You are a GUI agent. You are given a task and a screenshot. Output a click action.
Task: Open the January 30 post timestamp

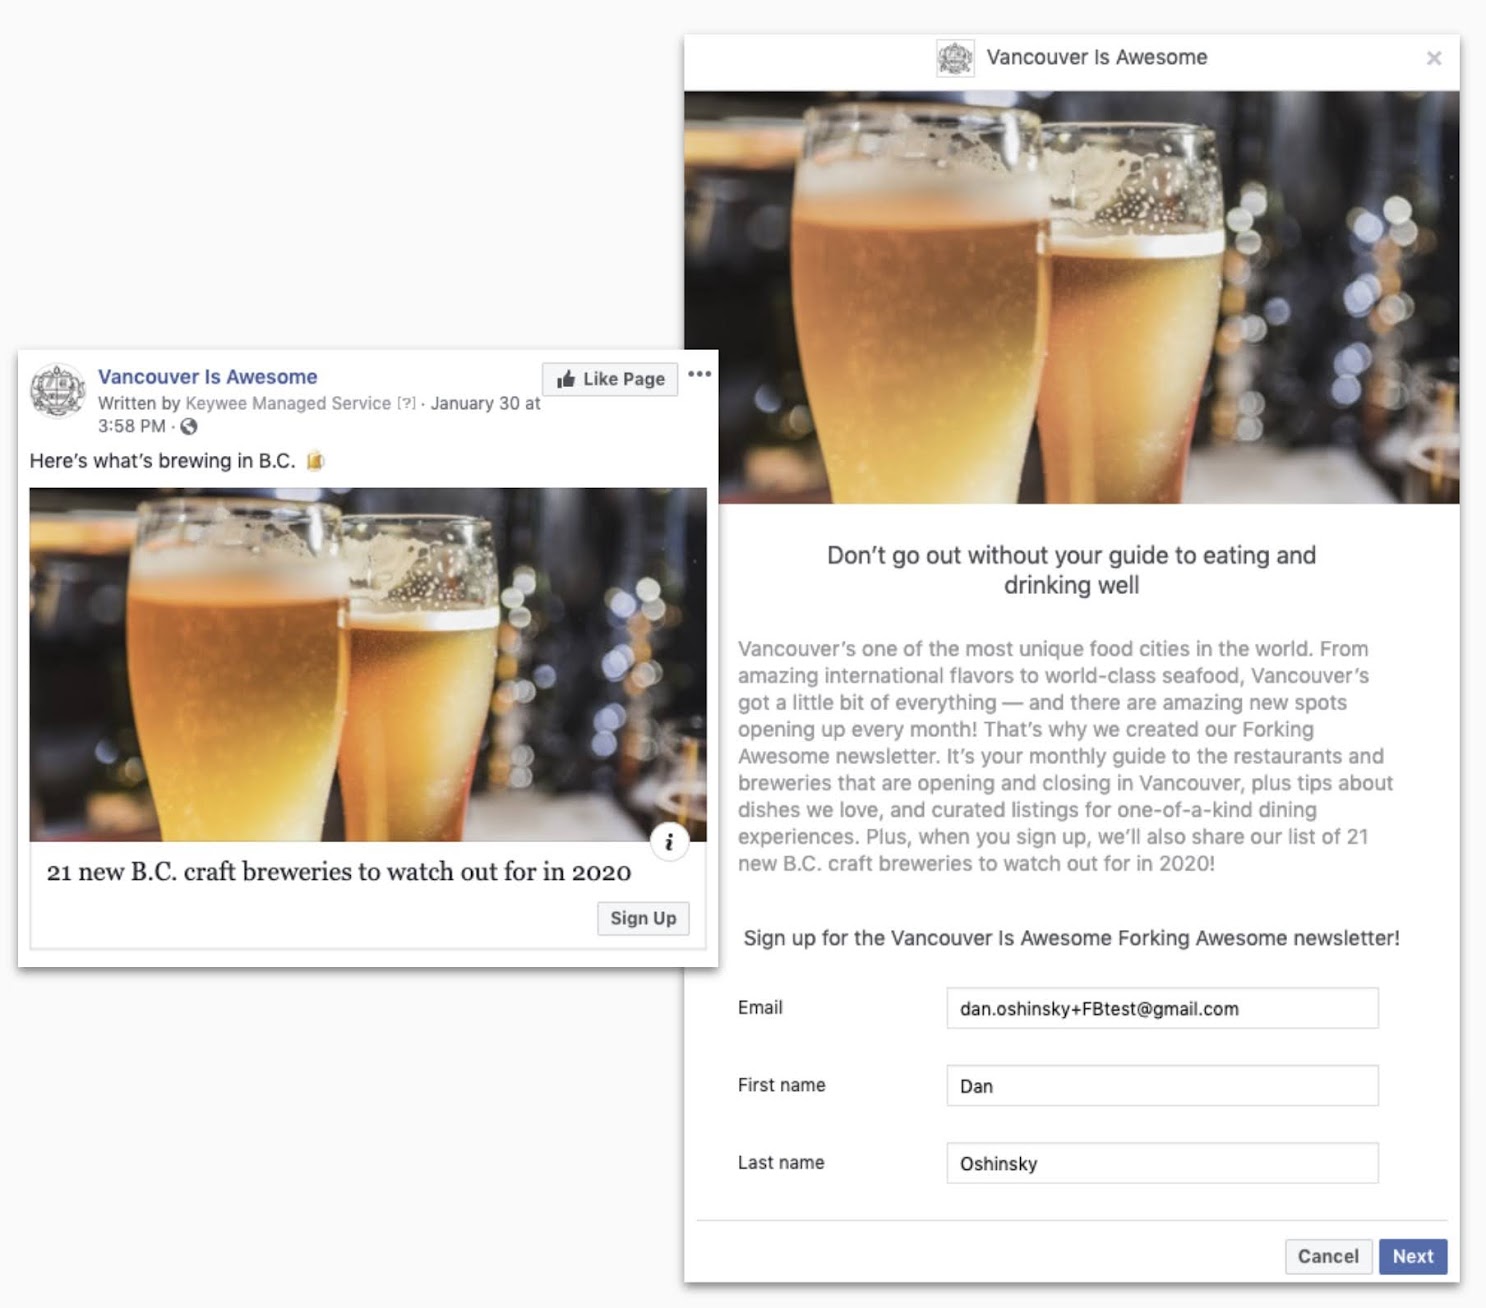point(318,414)
